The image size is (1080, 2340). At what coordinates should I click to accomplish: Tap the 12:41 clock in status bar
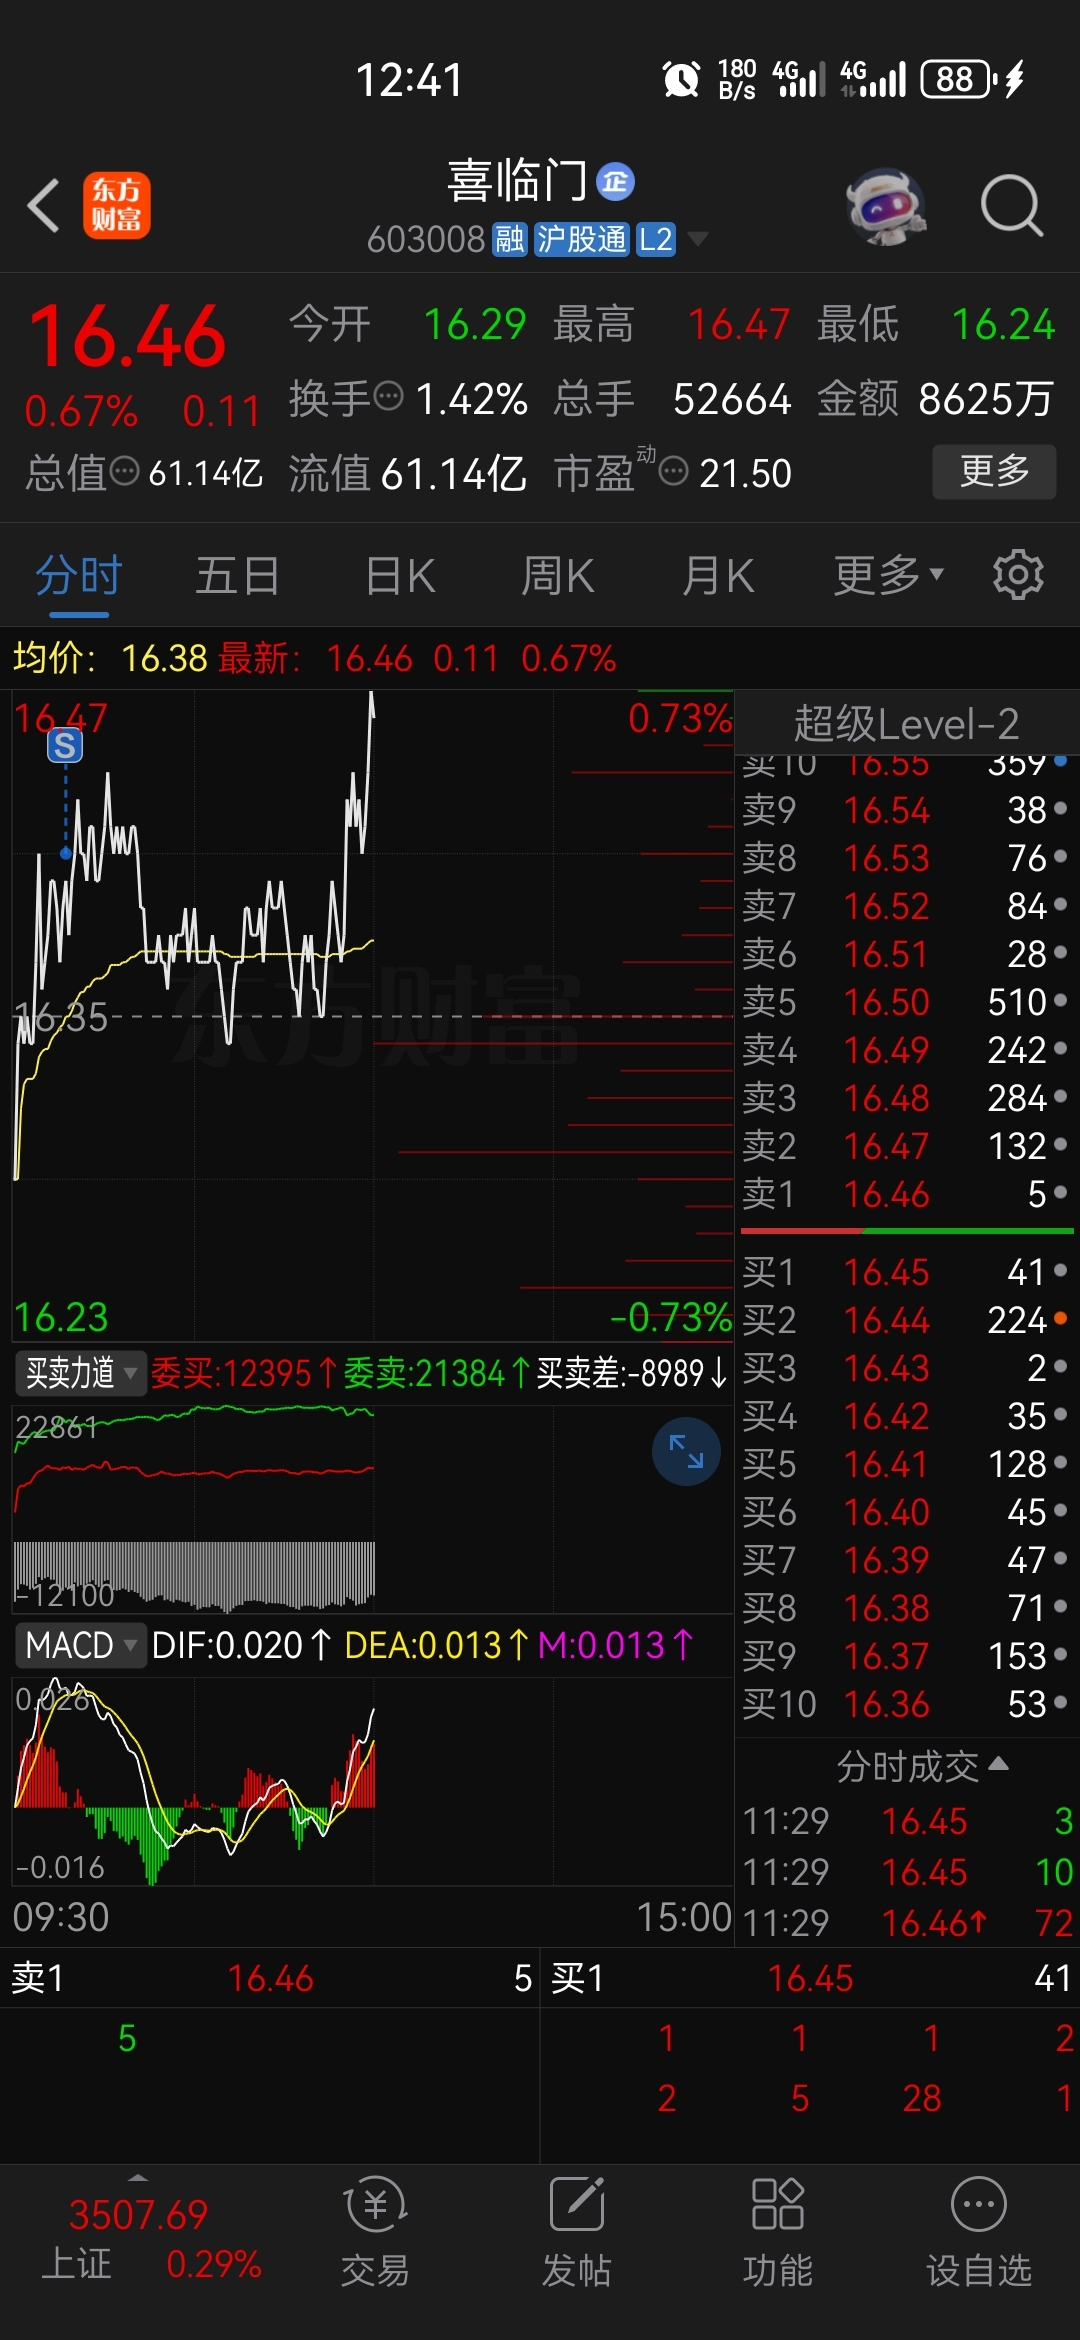409,80
